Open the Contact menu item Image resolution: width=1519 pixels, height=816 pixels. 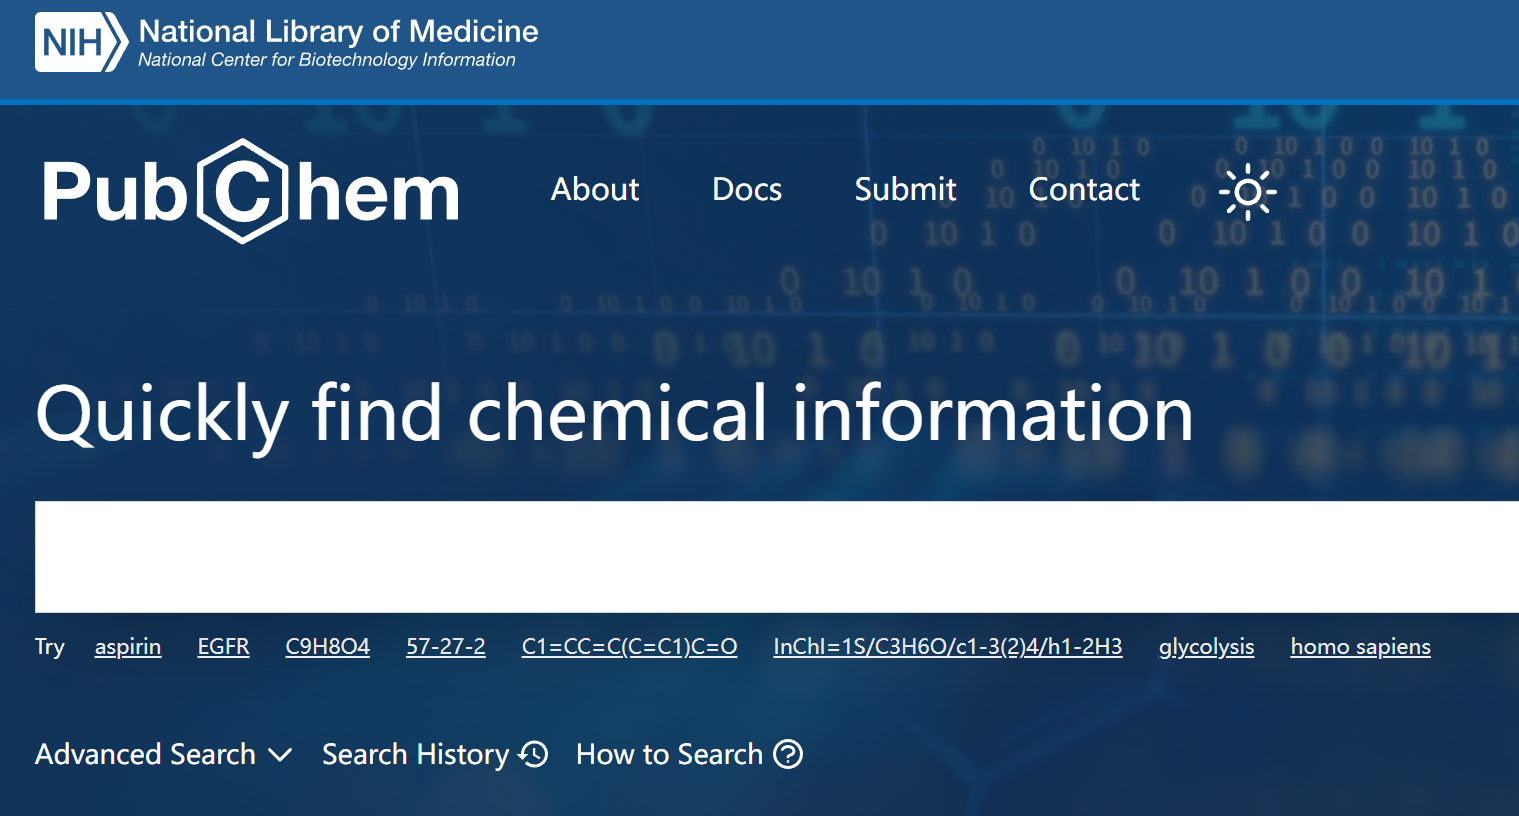pos(1084,189)
